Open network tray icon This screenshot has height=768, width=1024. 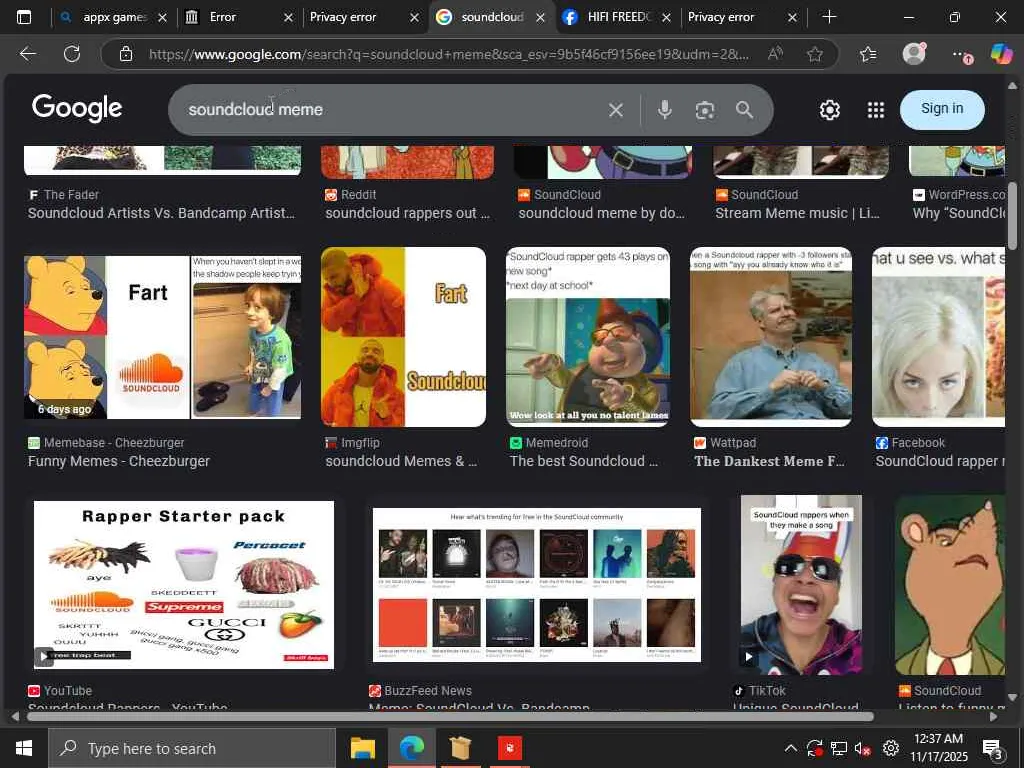[839, 748]
